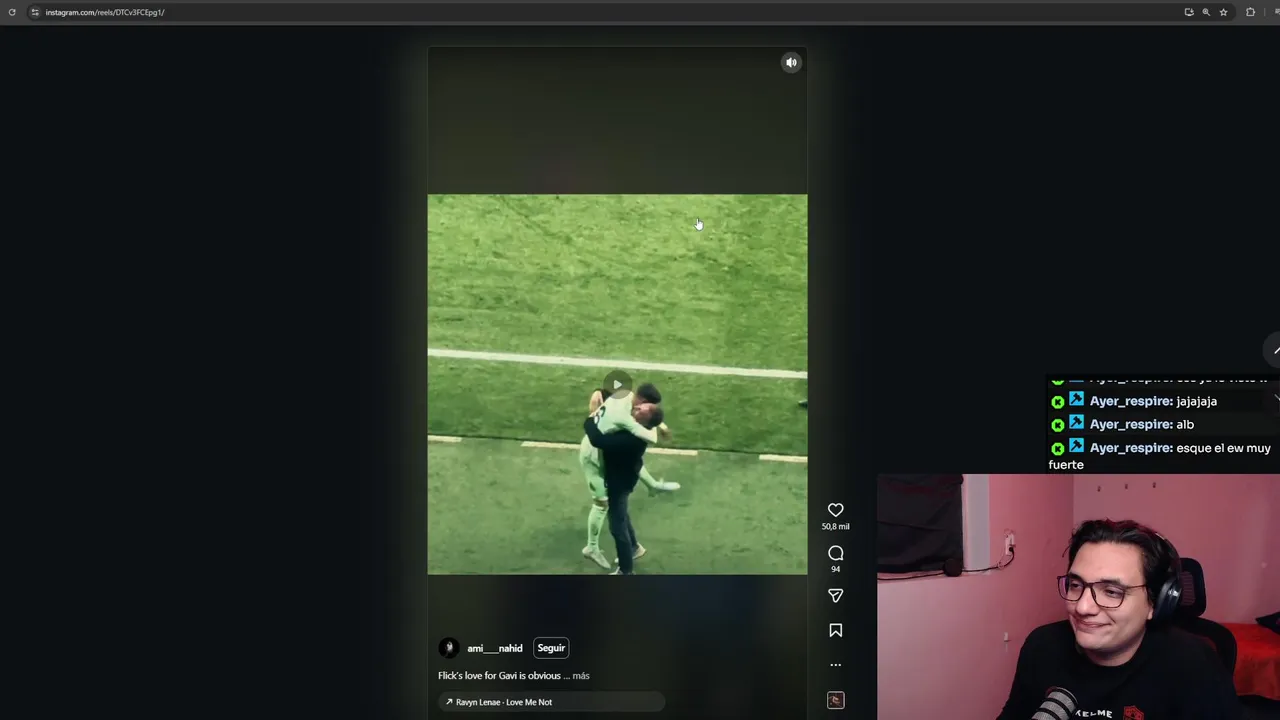Open the zoom magnifier icon in address bar
Screen dimensions: 1280x720
(x=1206, y=12)
